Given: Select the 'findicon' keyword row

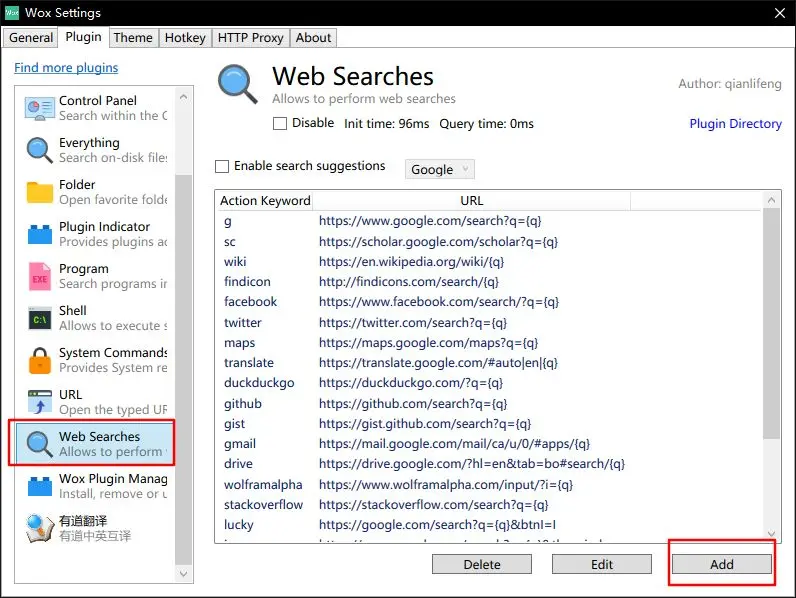Looking at the screenshot, I should pyautogui.click(x=488, y=282).
